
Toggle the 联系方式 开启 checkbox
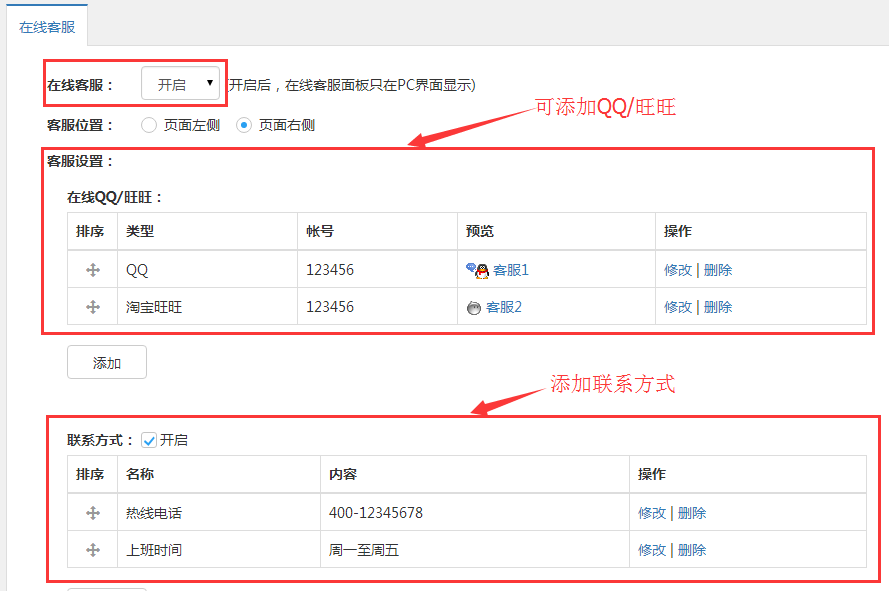tap(149, 440)
